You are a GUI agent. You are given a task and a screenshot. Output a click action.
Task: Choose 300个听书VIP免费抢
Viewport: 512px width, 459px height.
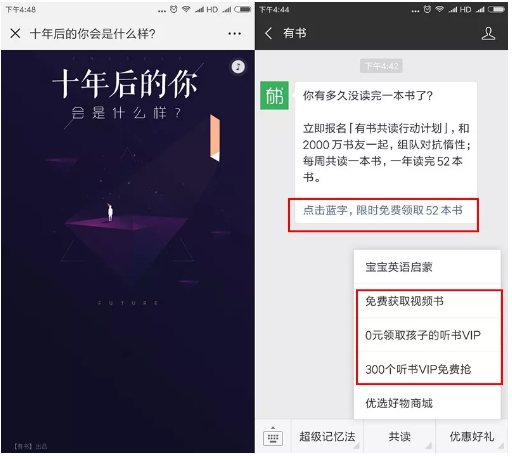pos(427,369)
